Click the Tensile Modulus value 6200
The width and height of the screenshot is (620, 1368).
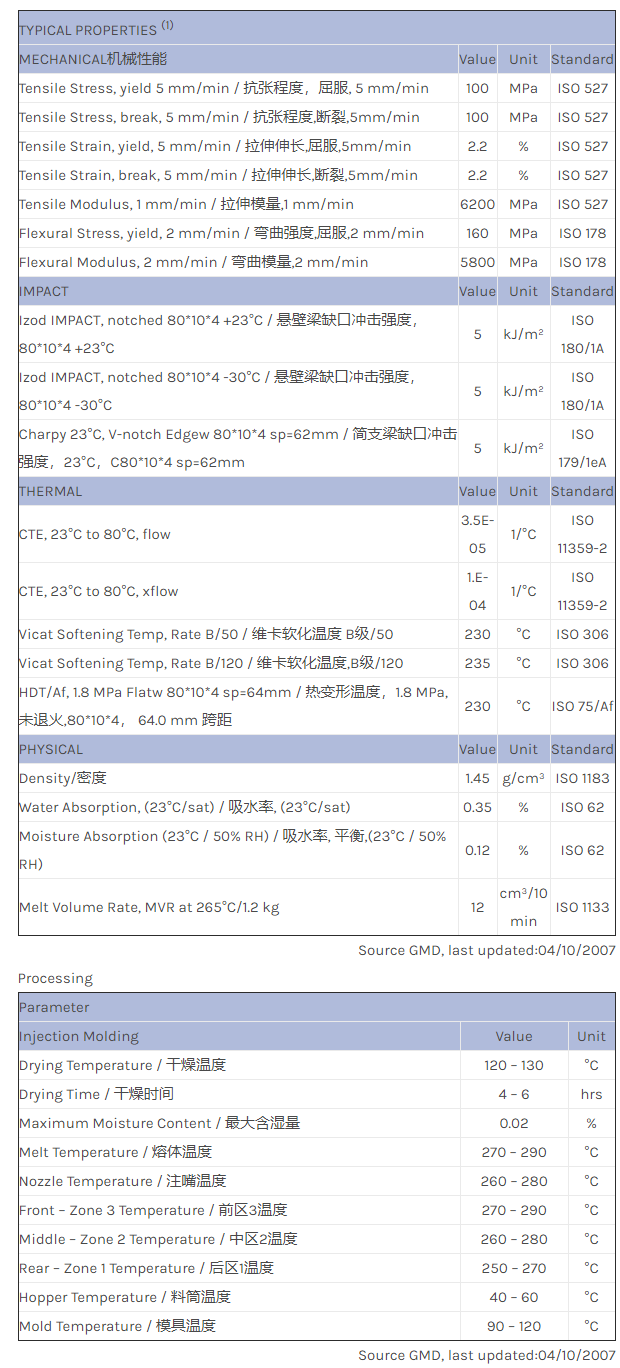point(477,204)
